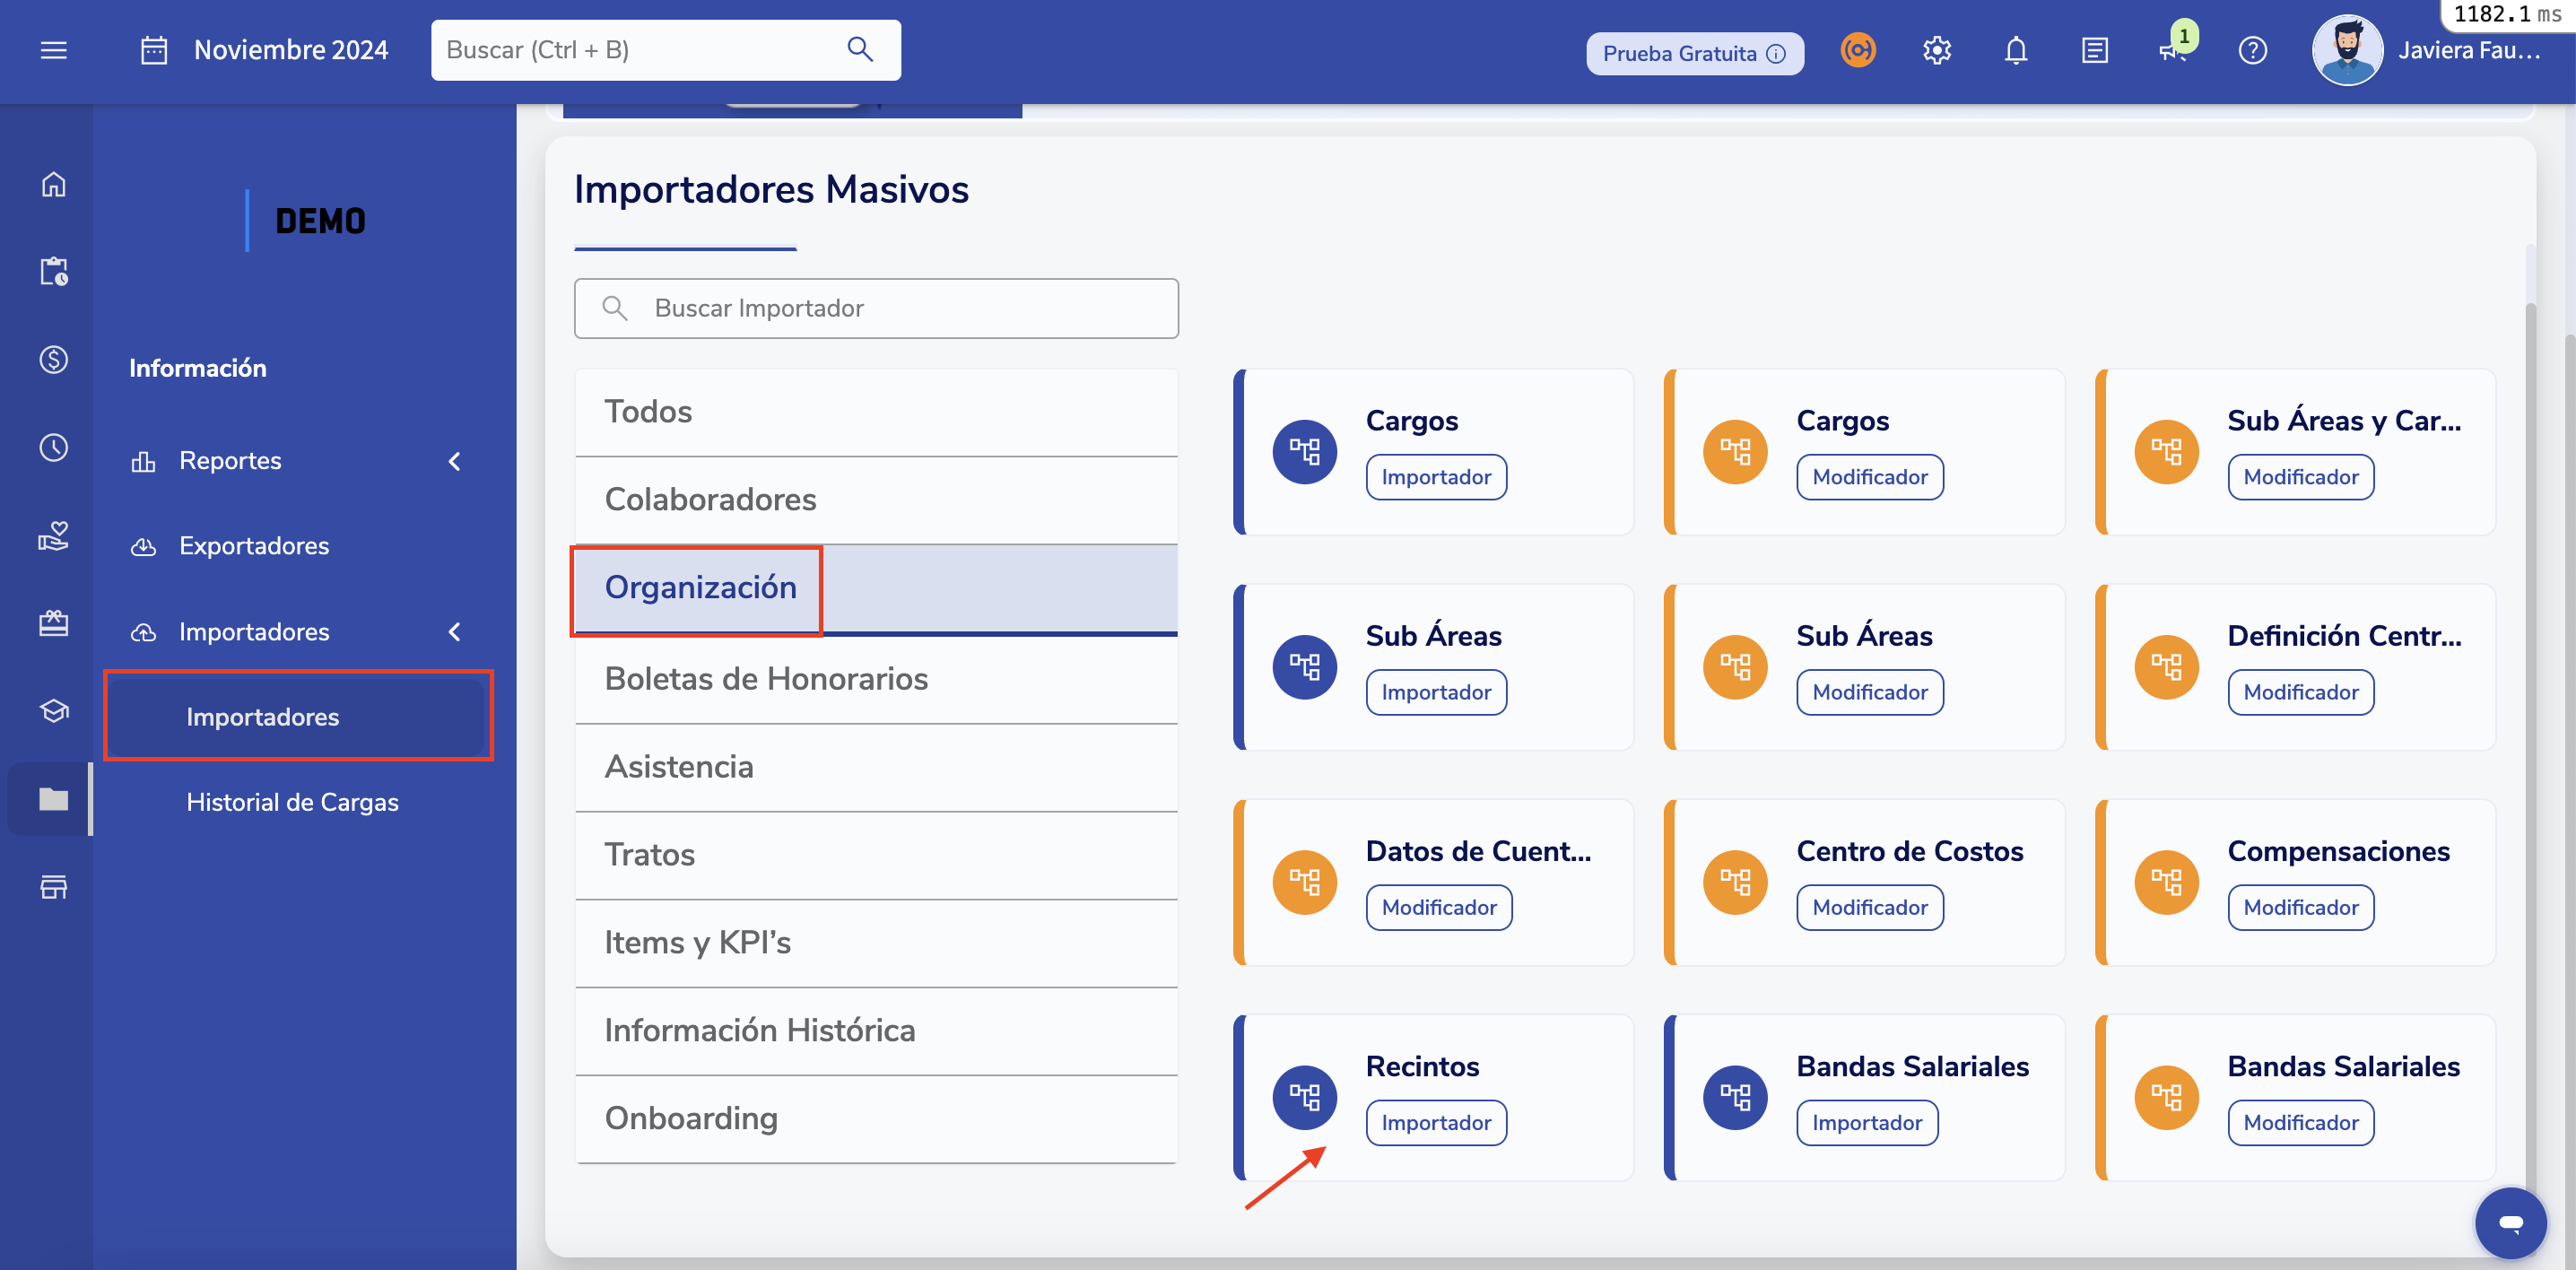Image resolution: width=2576 pixels, height=1270 pixels.
Task: Click the help question mark icon
Action: point(2252,50)
